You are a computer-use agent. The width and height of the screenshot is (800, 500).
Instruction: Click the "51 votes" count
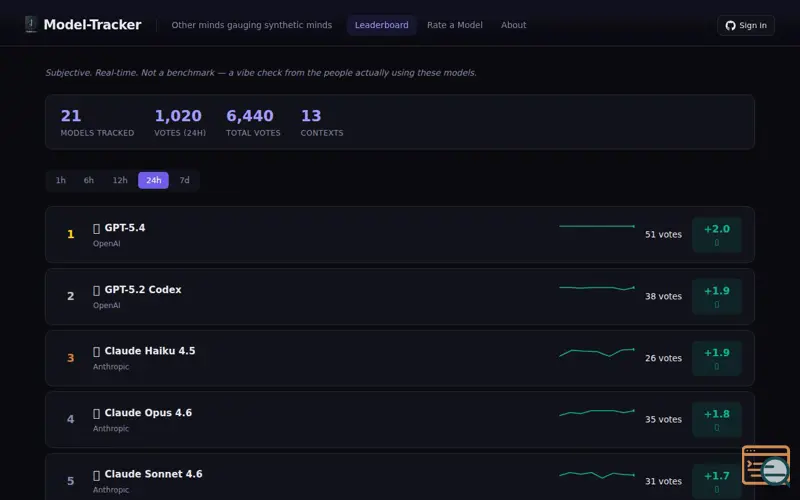663,235
